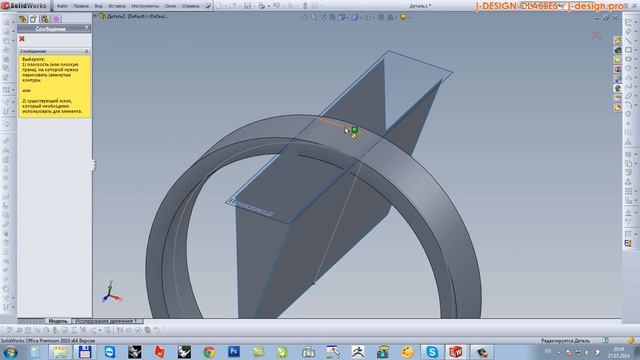
Task: Select the Spline sketch tool
Action: pos(629,87)
